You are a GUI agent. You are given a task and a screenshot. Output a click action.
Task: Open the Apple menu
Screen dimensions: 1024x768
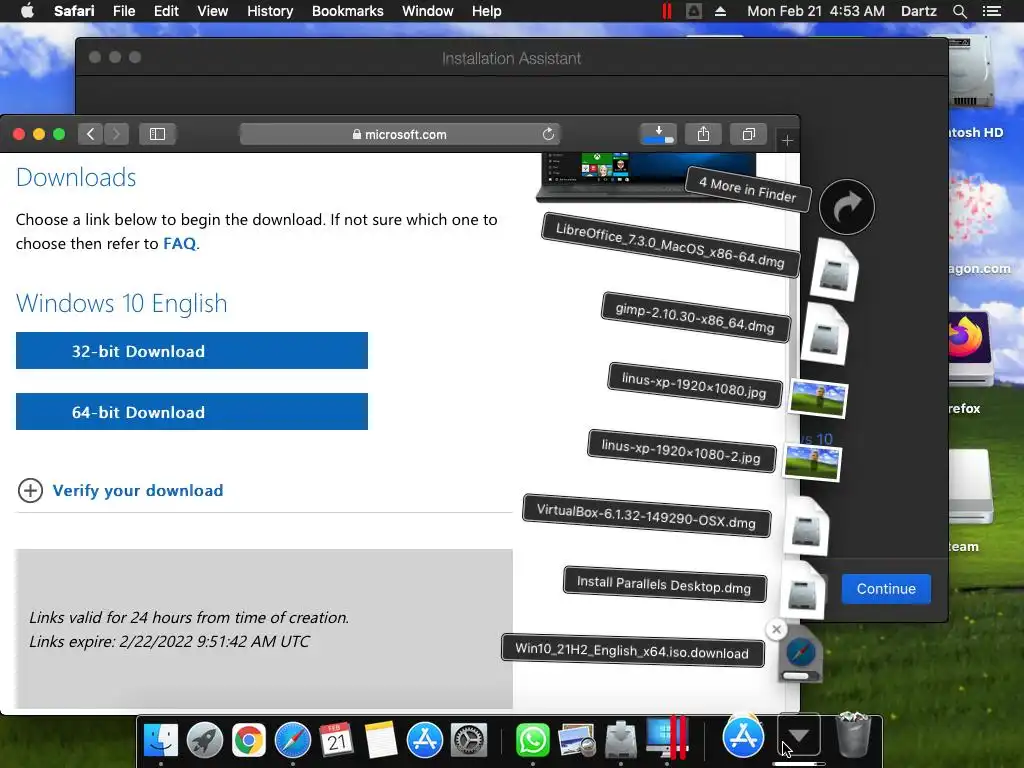27,11
